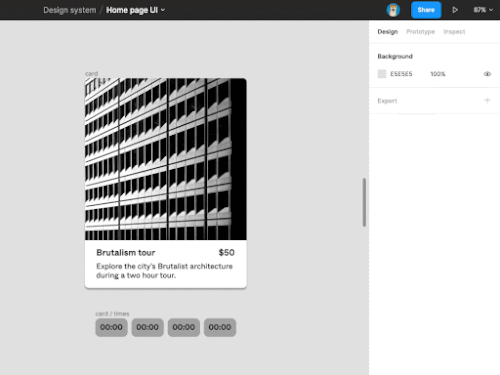Select the third 00:00 time chip

[184, 327]
